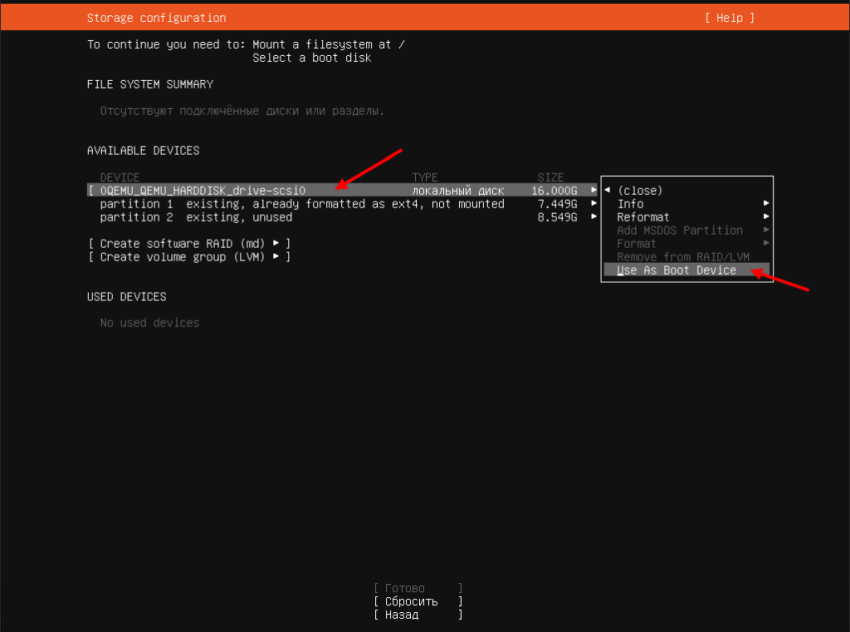Click the 8.549G size value

(557, 217)
